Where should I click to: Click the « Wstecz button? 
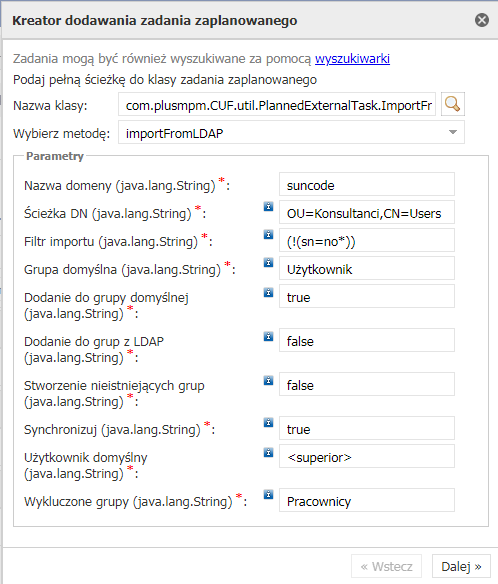click(x=386, y=566)
